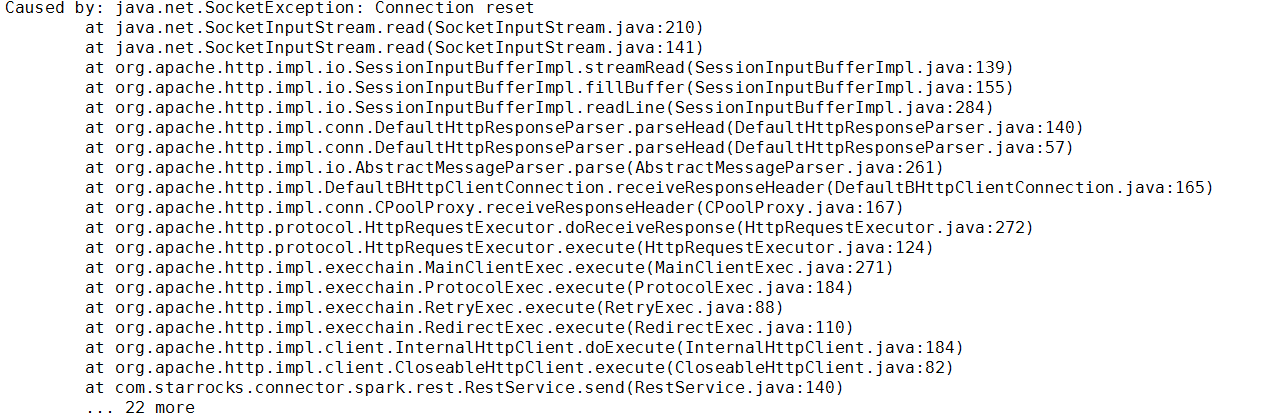Click the DefaultBHttpClientConnection.receiveResponseHeader line
1263x414 pixels.
point(649,187)
